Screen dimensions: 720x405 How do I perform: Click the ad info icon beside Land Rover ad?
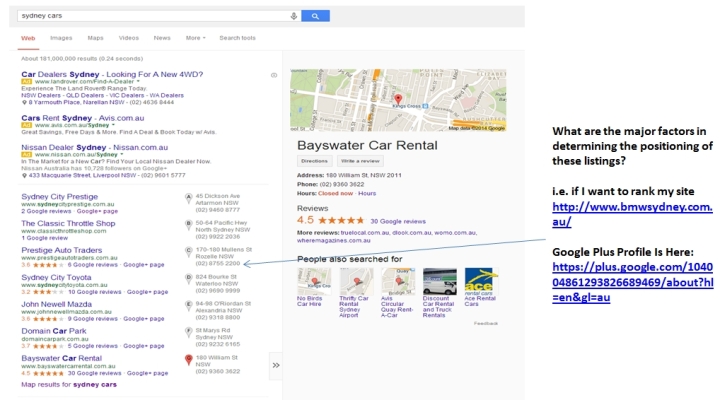[x=274, y=75]
